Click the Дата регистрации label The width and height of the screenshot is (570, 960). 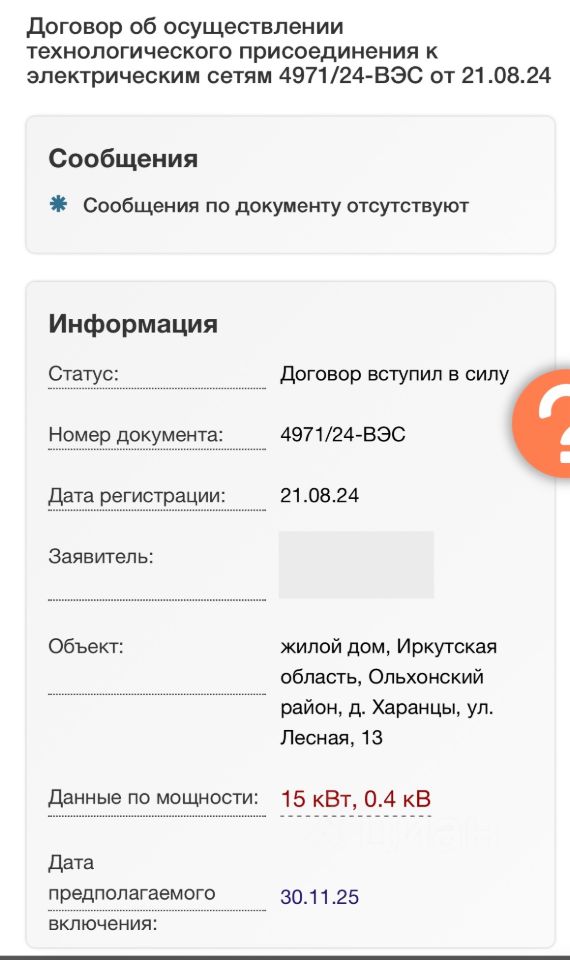[x=137, y=495]
